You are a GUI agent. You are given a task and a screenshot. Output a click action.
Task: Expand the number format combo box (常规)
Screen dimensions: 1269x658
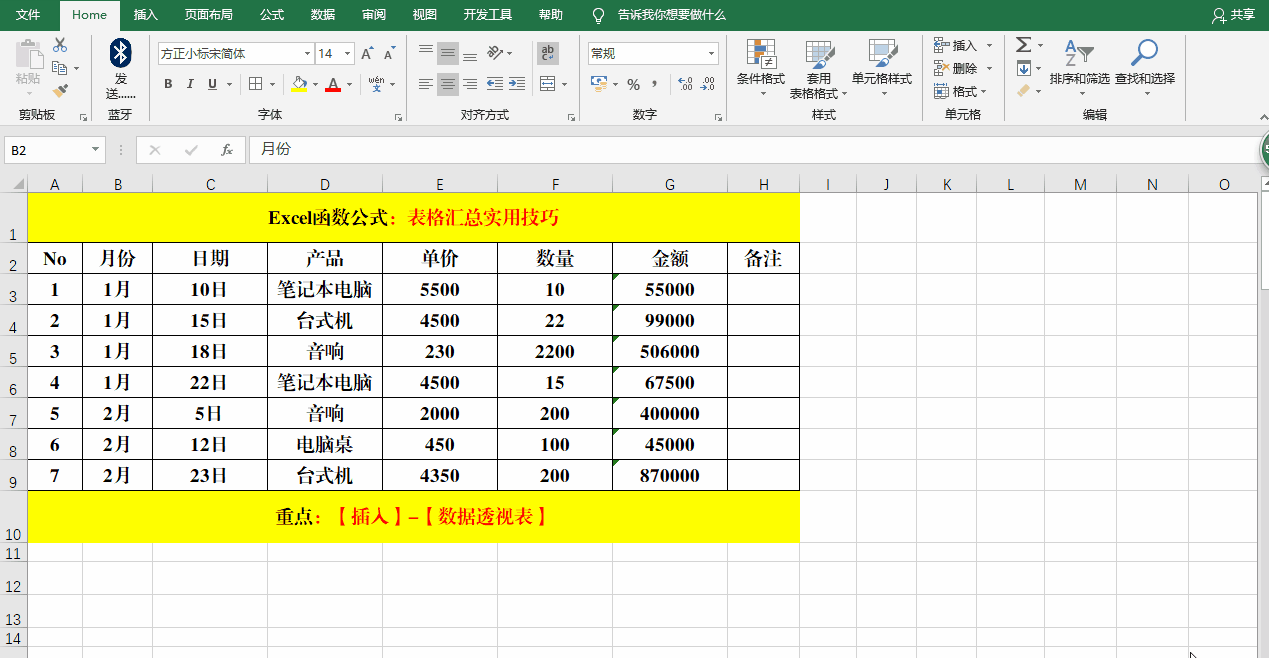(711, 53)
